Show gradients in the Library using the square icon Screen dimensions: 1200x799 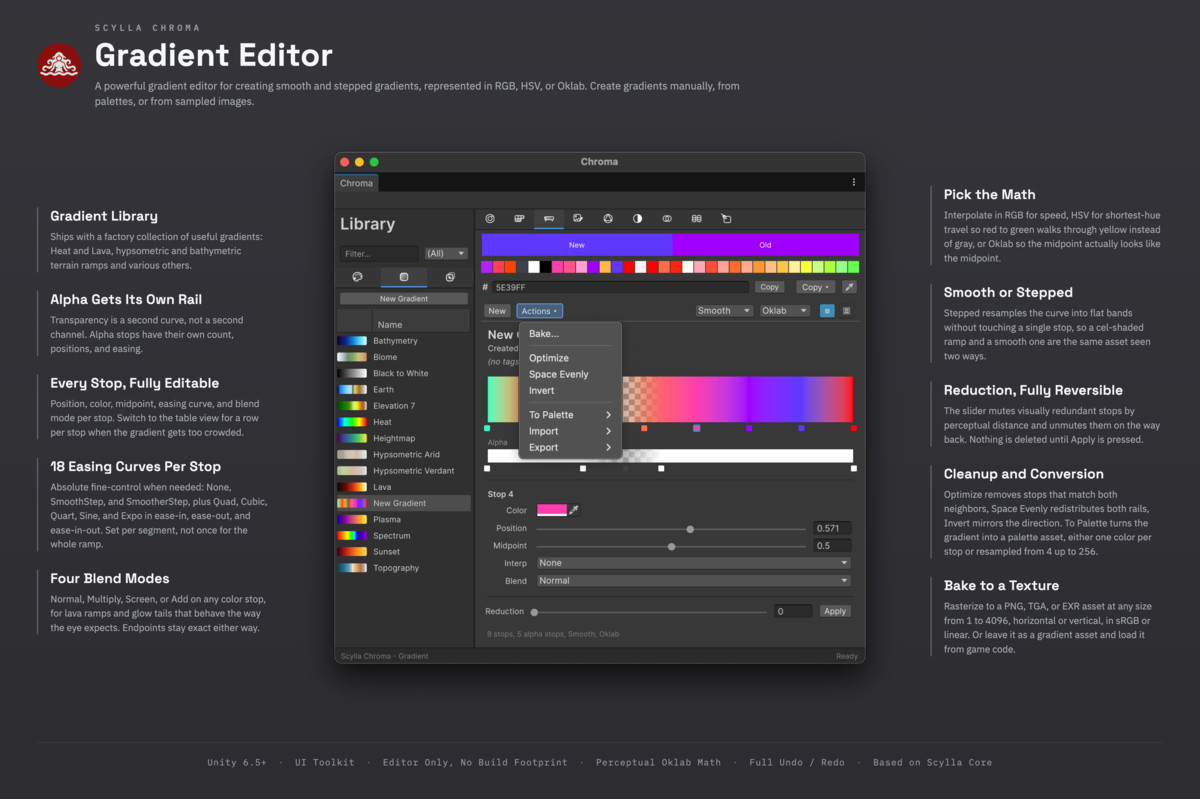[x=403, y=277]
